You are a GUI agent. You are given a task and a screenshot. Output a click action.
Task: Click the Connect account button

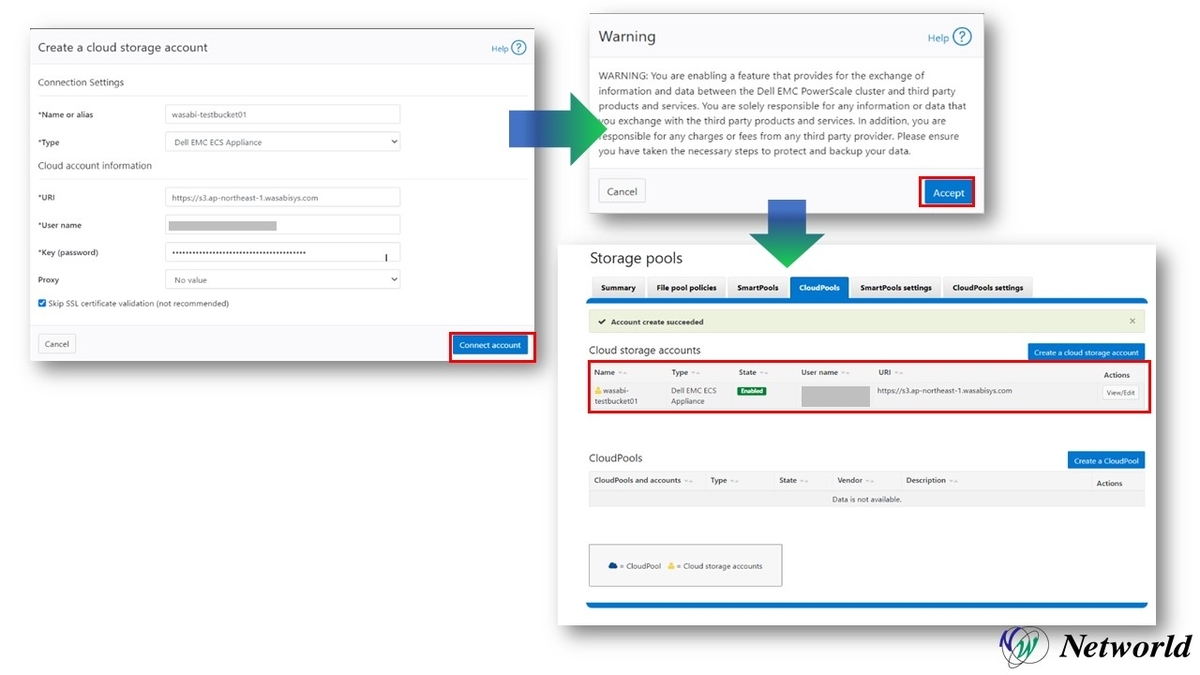coord(490,345)
